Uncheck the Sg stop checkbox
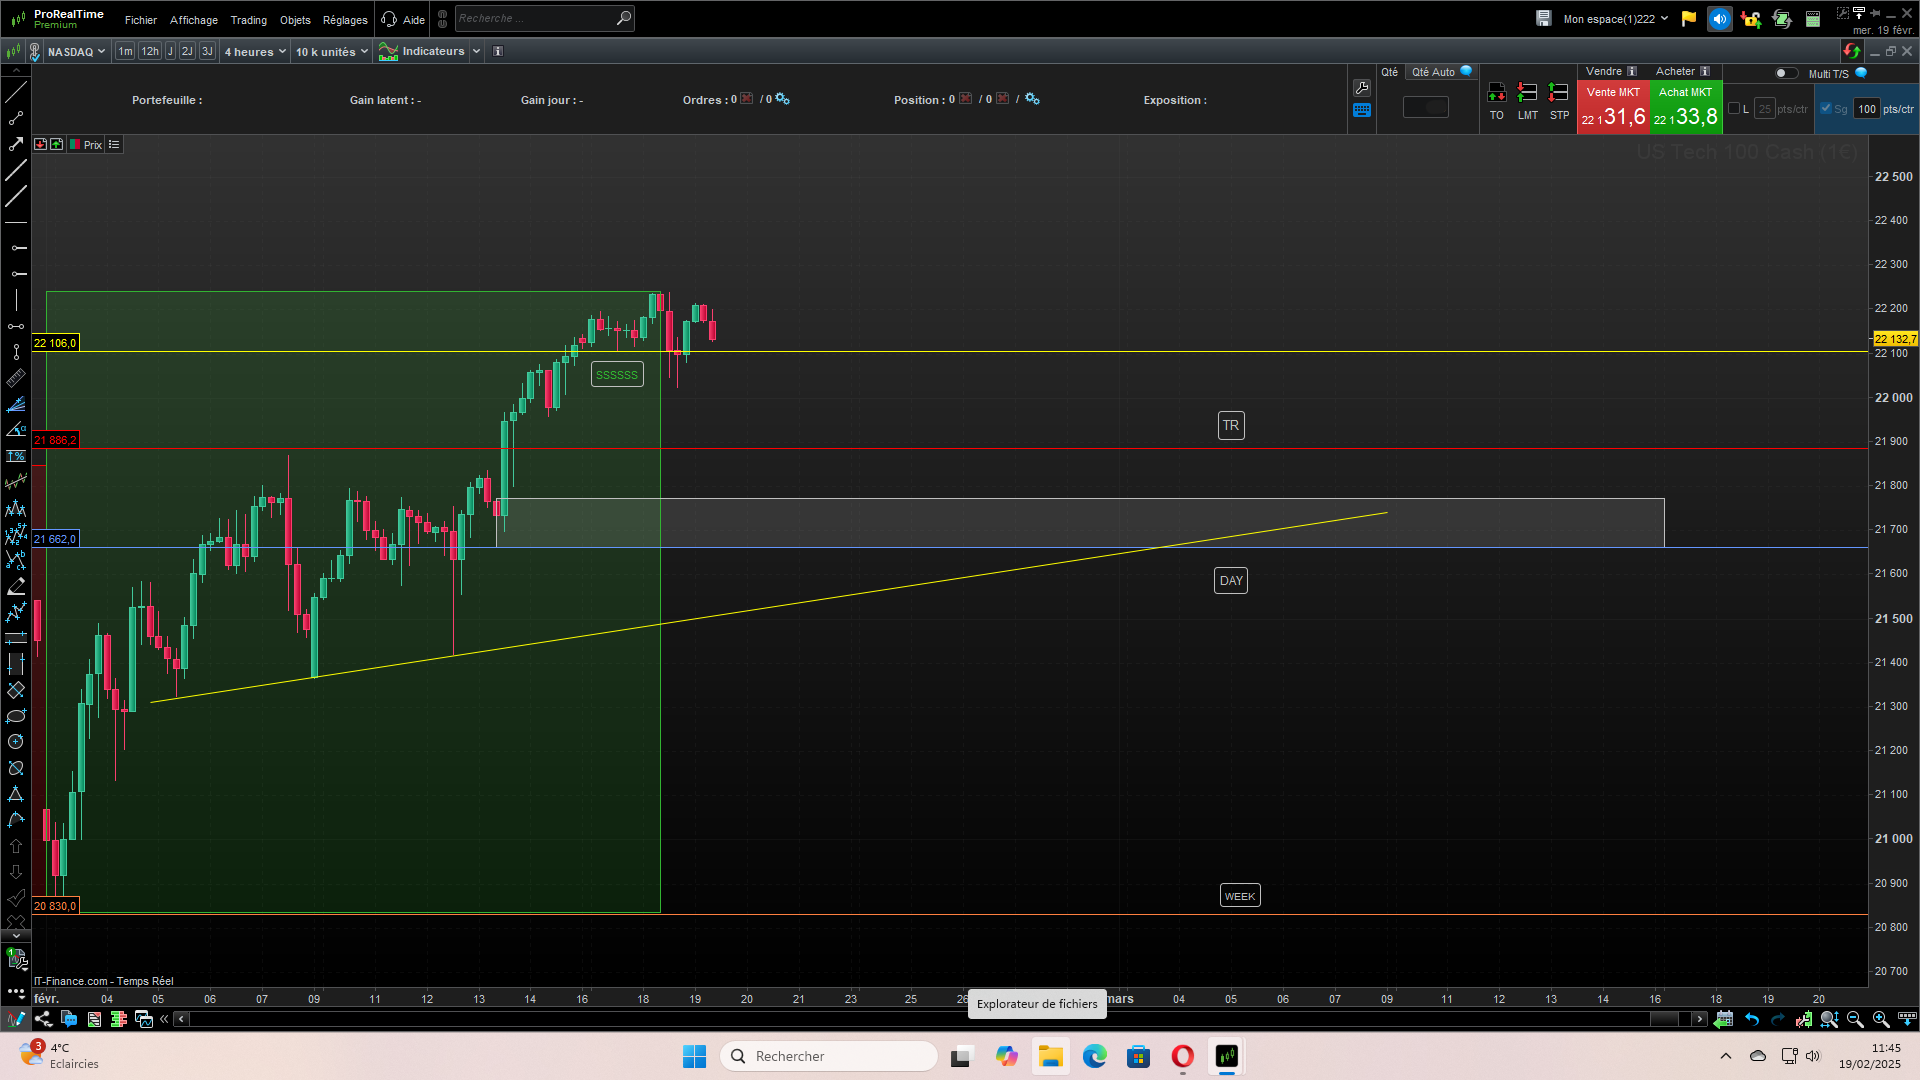This screenshot has height=1080, width=1920. [1826, 109]
